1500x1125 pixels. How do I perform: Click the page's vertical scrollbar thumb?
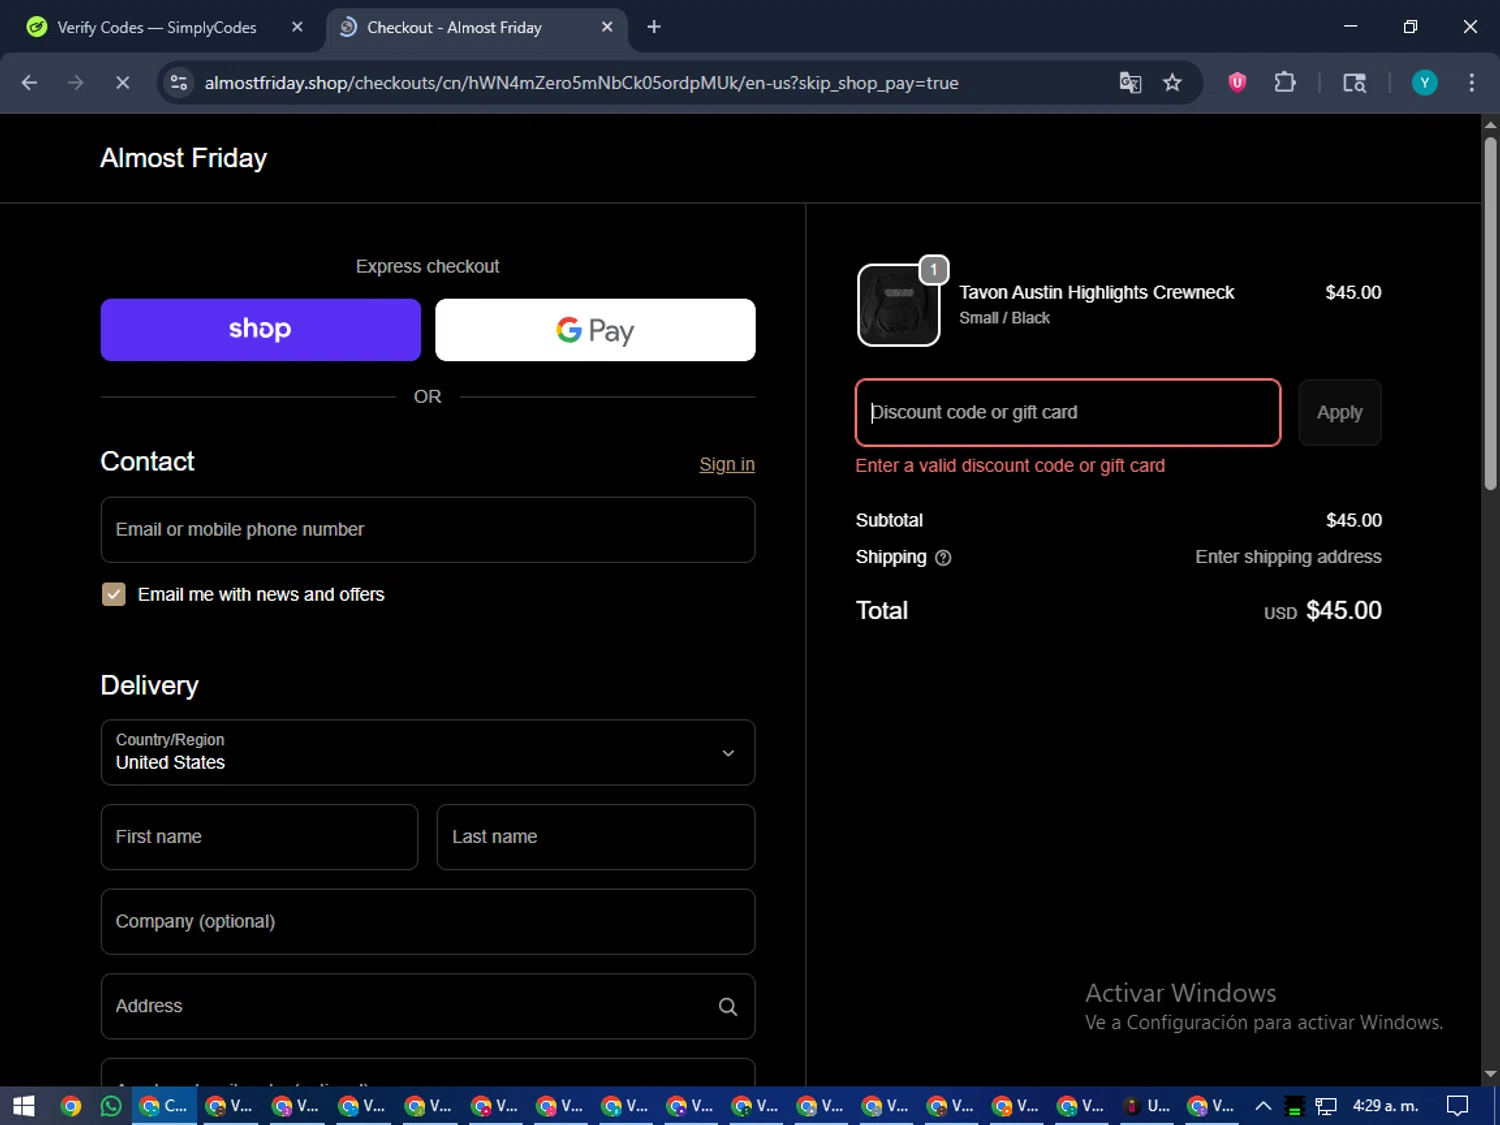coord(1490,313)
